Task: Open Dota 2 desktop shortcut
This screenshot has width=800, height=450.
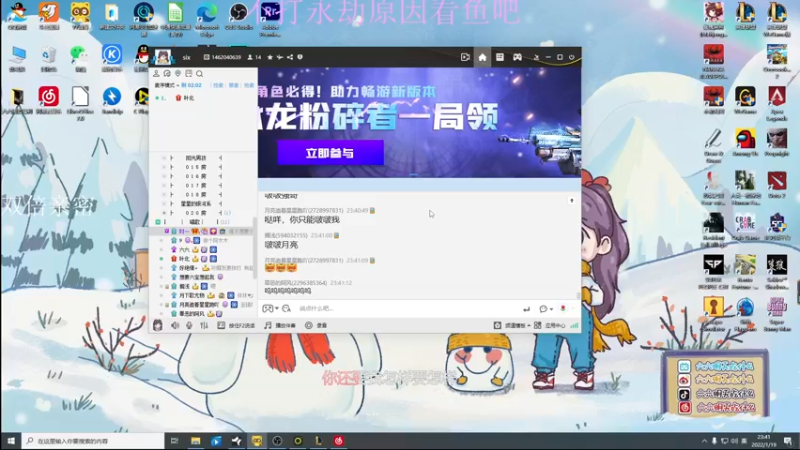Action: point(777,185)
